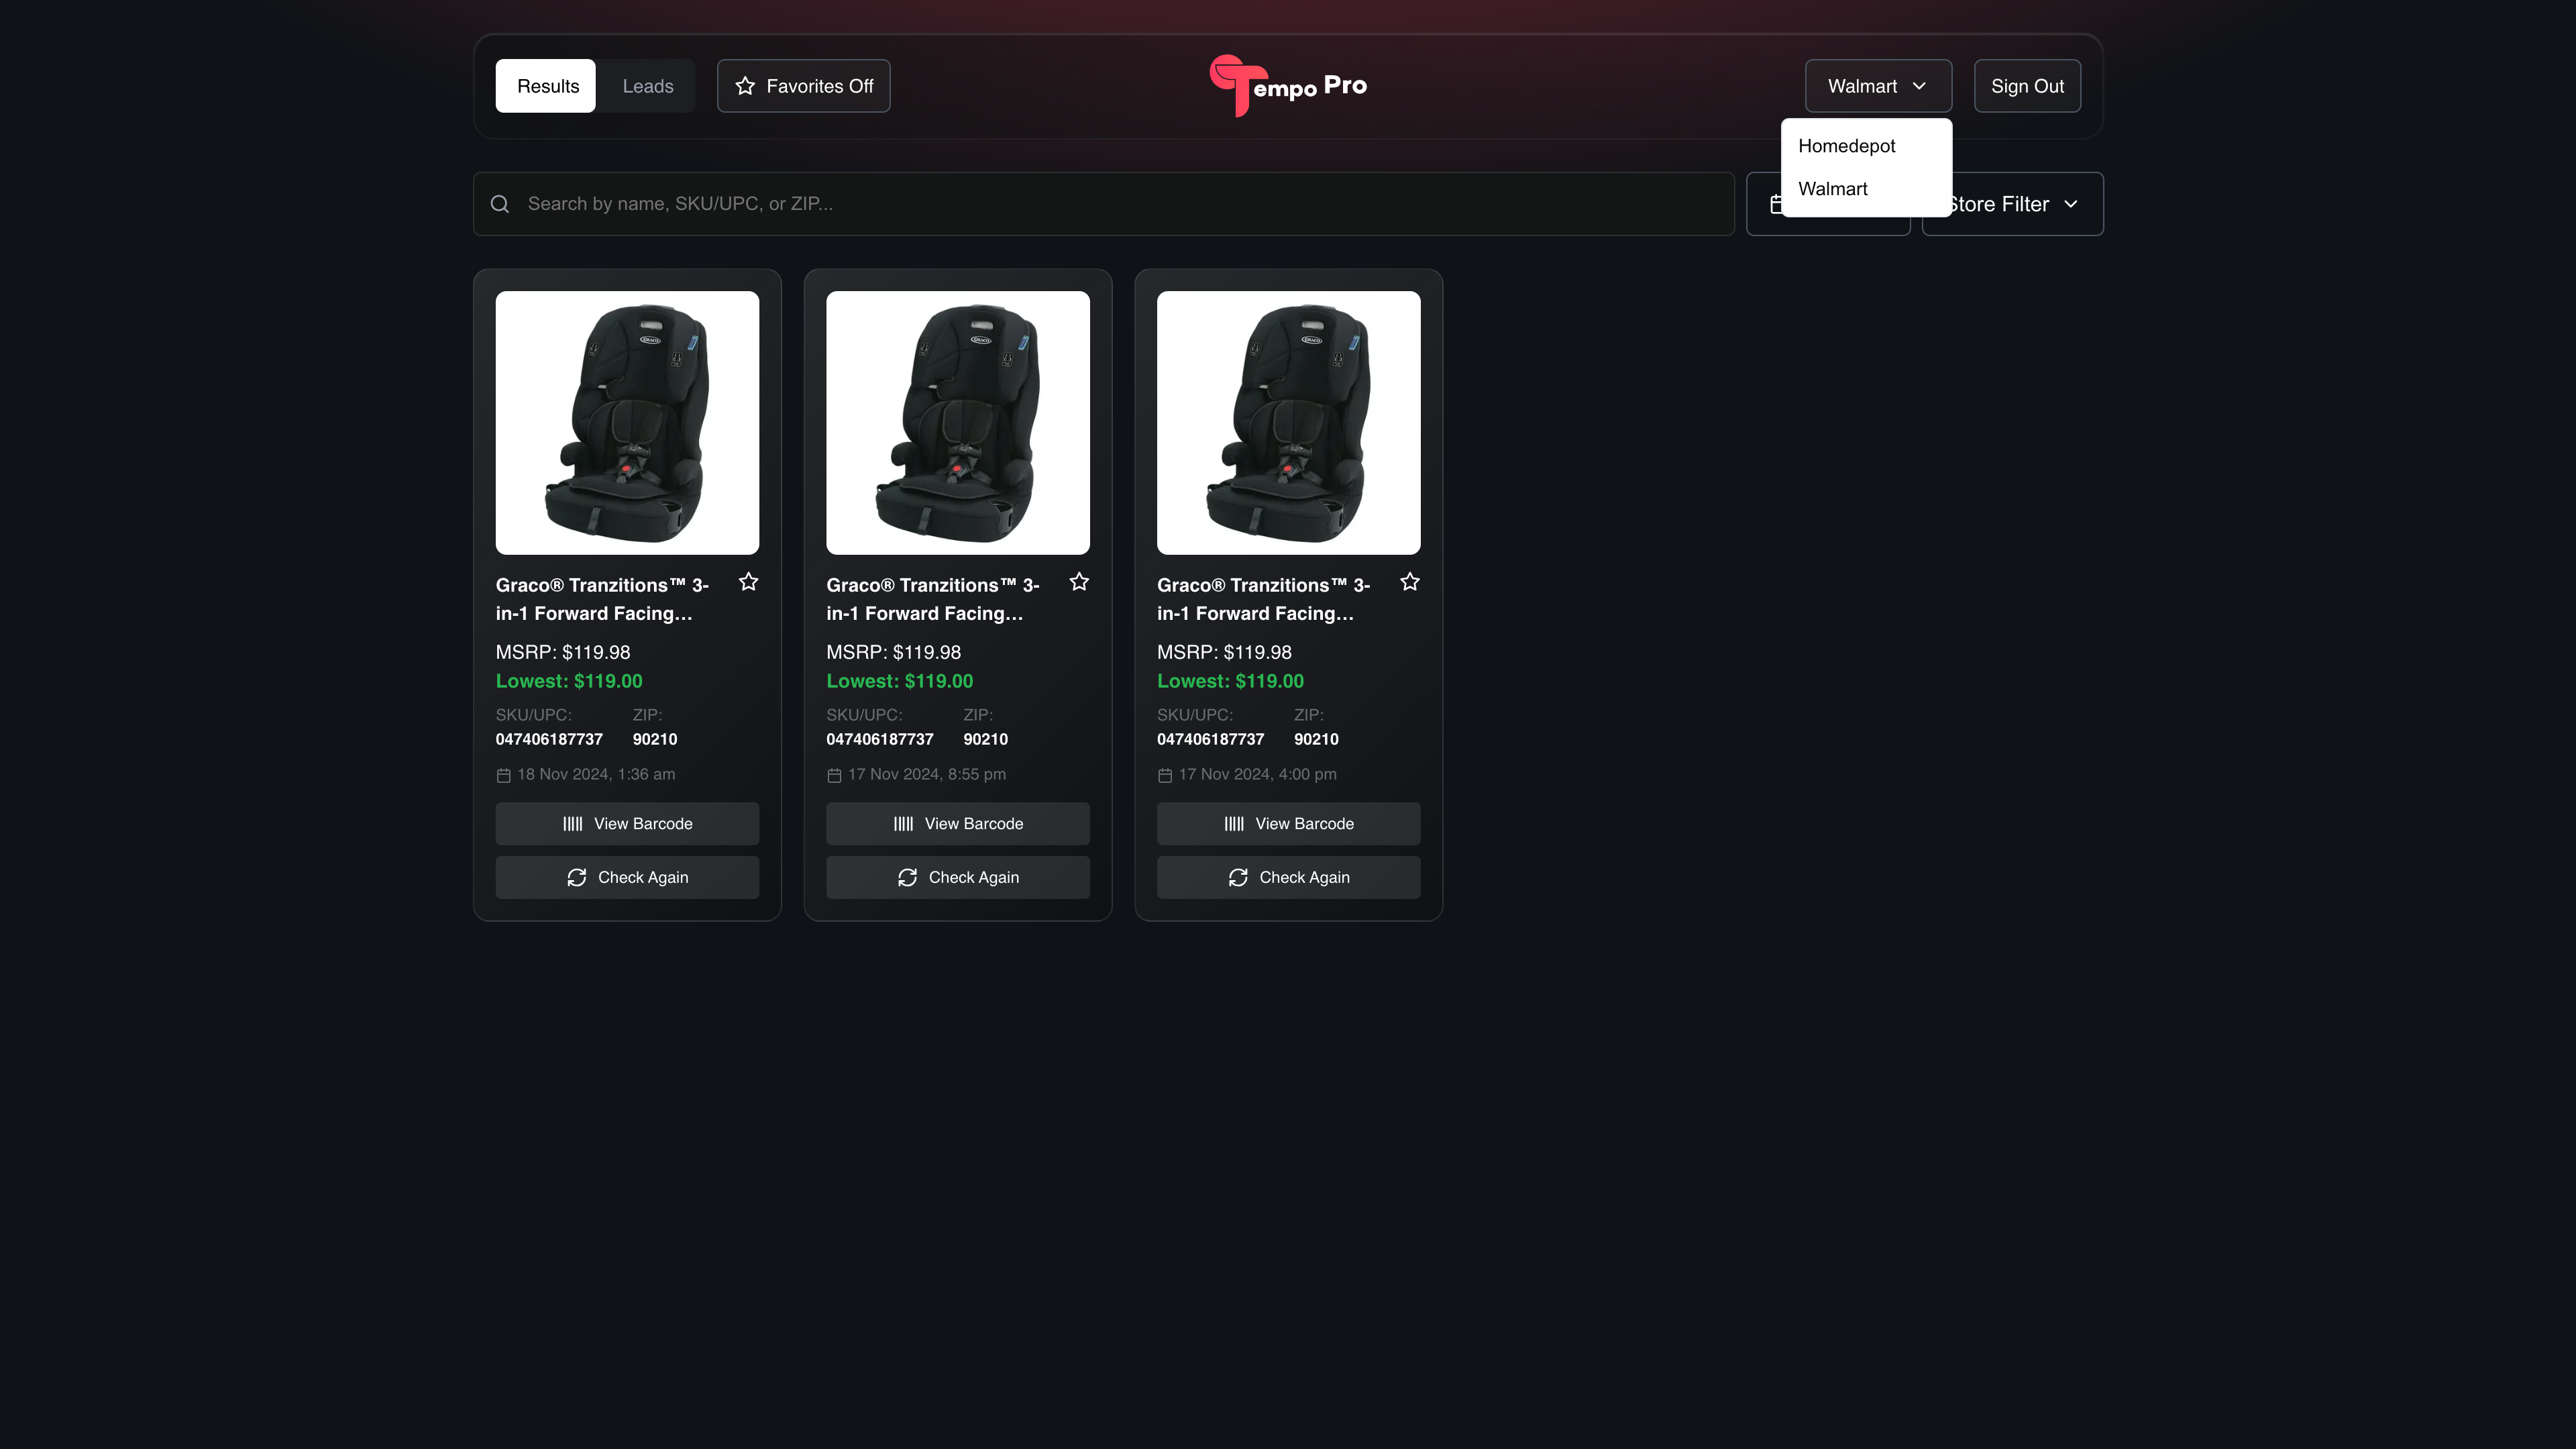The height and width of the screenshot is (1449, 2576).
Task: Refresh third card with Check Again
Action: pos(1288,877)
